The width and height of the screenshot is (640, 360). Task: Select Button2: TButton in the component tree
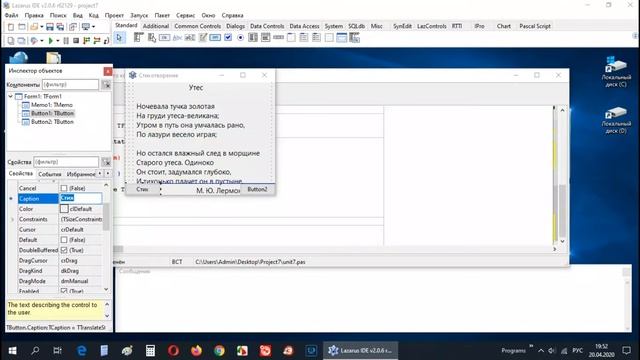pos(52,122)
